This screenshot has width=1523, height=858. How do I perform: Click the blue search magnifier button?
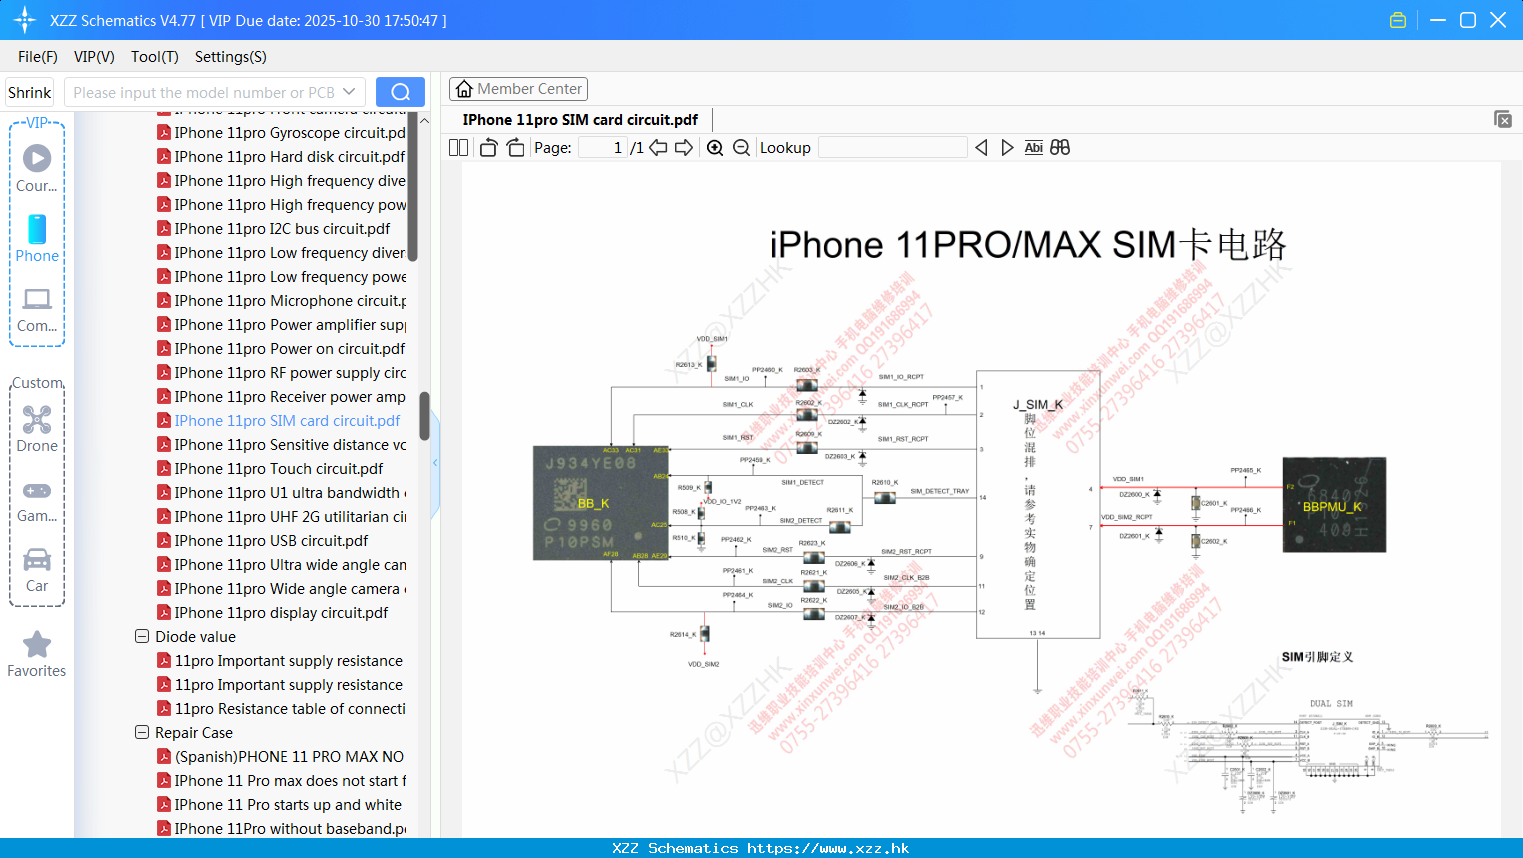pyautogui.click(x=400, y=92)
